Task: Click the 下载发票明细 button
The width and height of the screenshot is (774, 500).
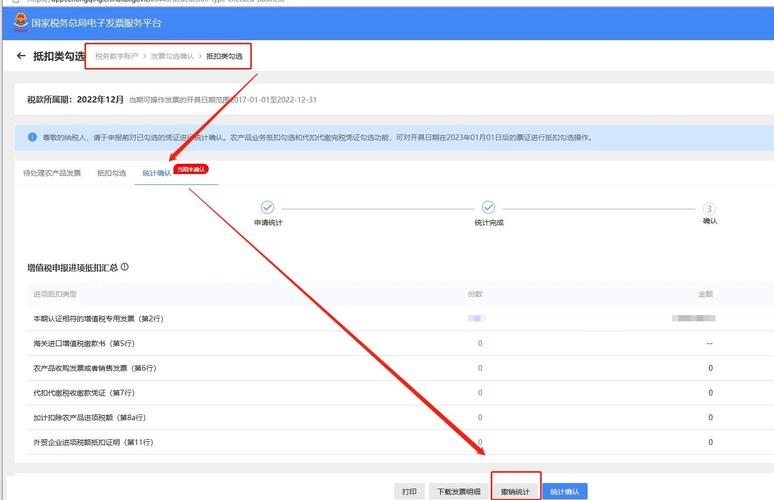Action: coord(458,491)
